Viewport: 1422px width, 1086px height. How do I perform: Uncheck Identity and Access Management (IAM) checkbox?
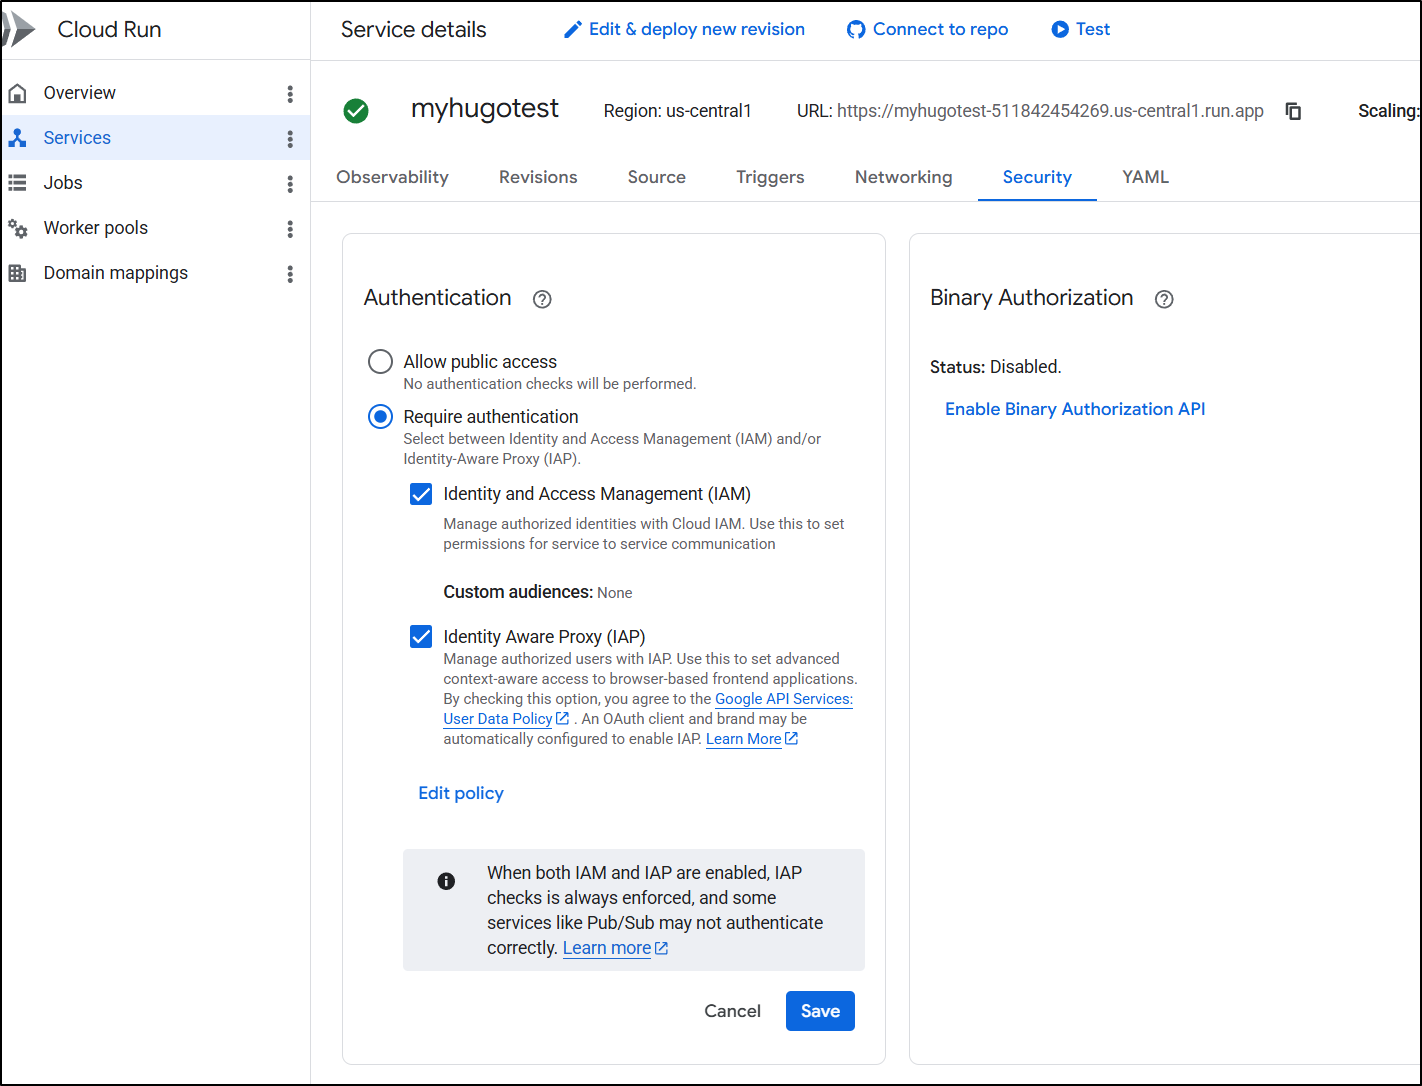pyautogui.click(x=421, y=494)
